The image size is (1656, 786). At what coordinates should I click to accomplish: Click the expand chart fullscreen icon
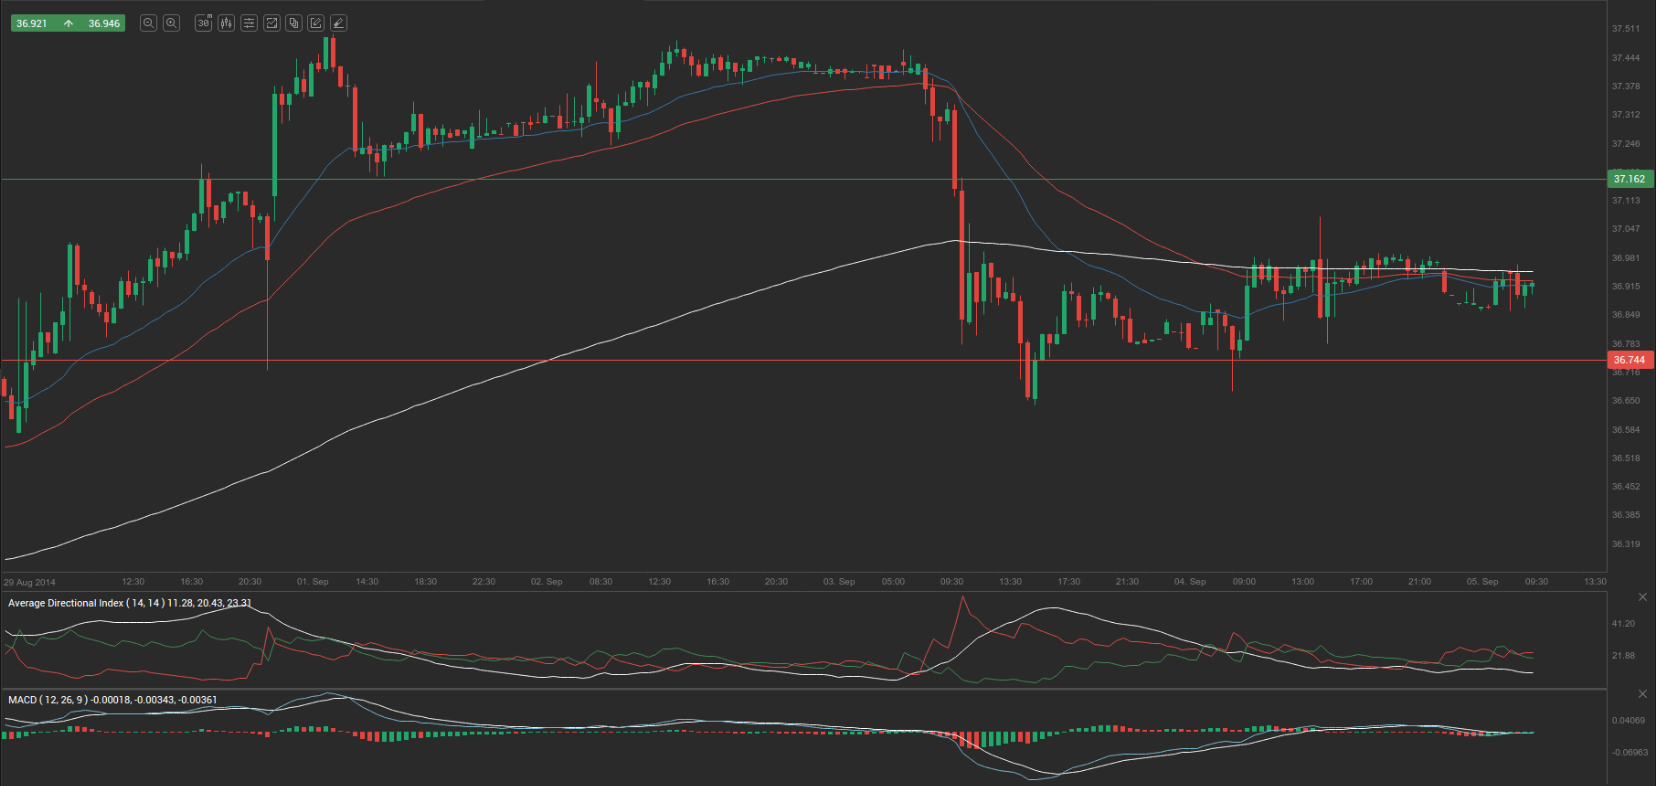(x=271, y=23)
